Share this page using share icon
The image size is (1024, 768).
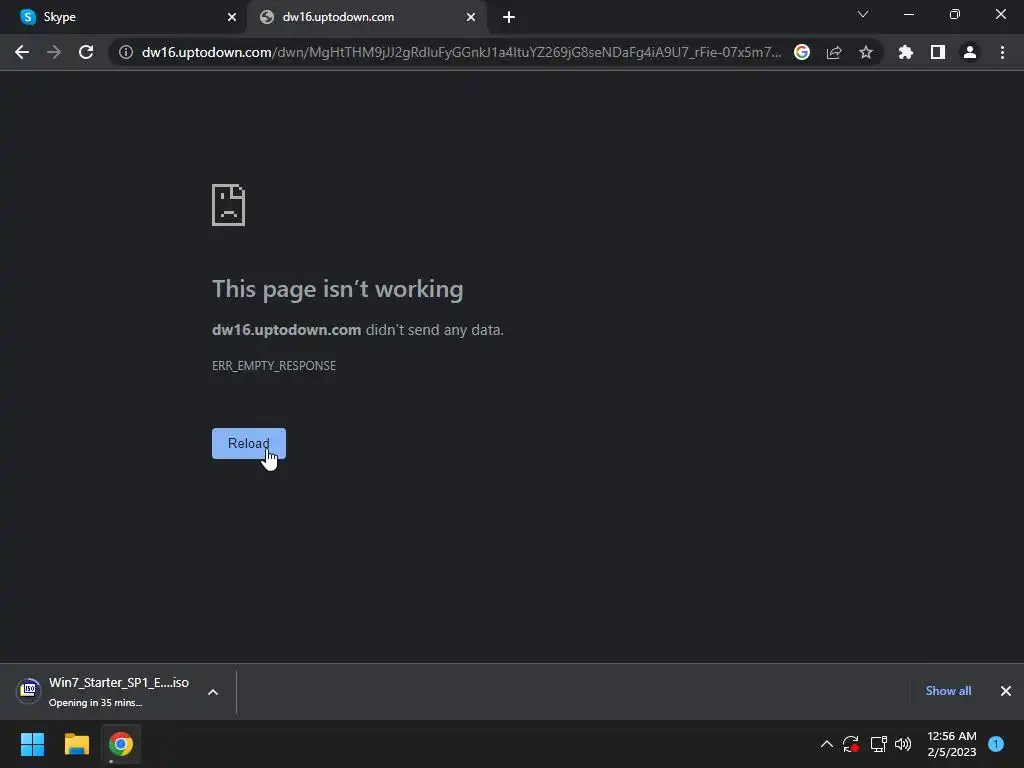point(834,52)
